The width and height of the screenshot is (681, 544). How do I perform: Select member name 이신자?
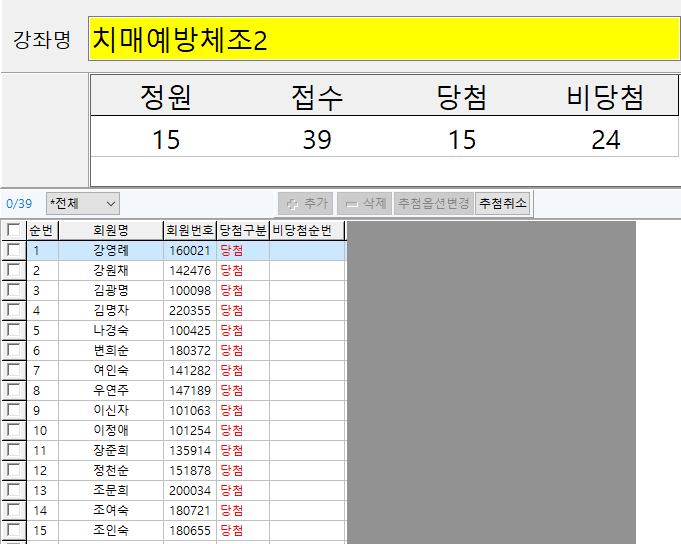coord(111,410)
